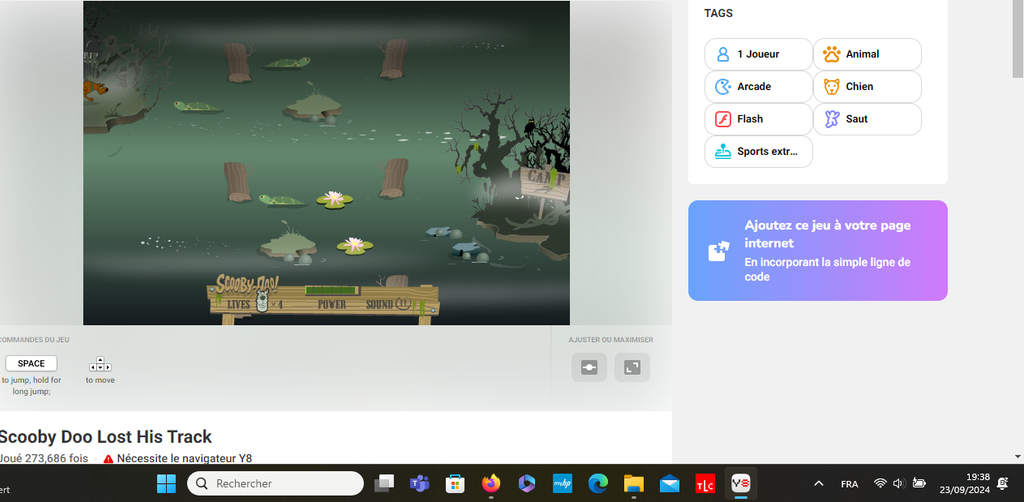Open the Arcade tag
Viewport: 1024px width, 502px height.
tap(758, 87)
